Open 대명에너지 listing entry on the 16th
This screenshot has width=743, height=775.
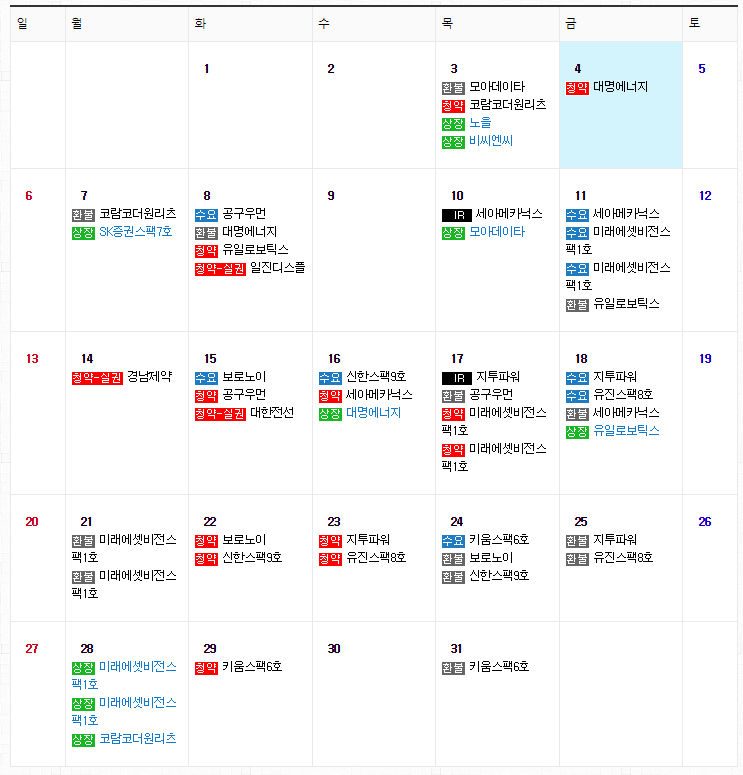[373, 413]
